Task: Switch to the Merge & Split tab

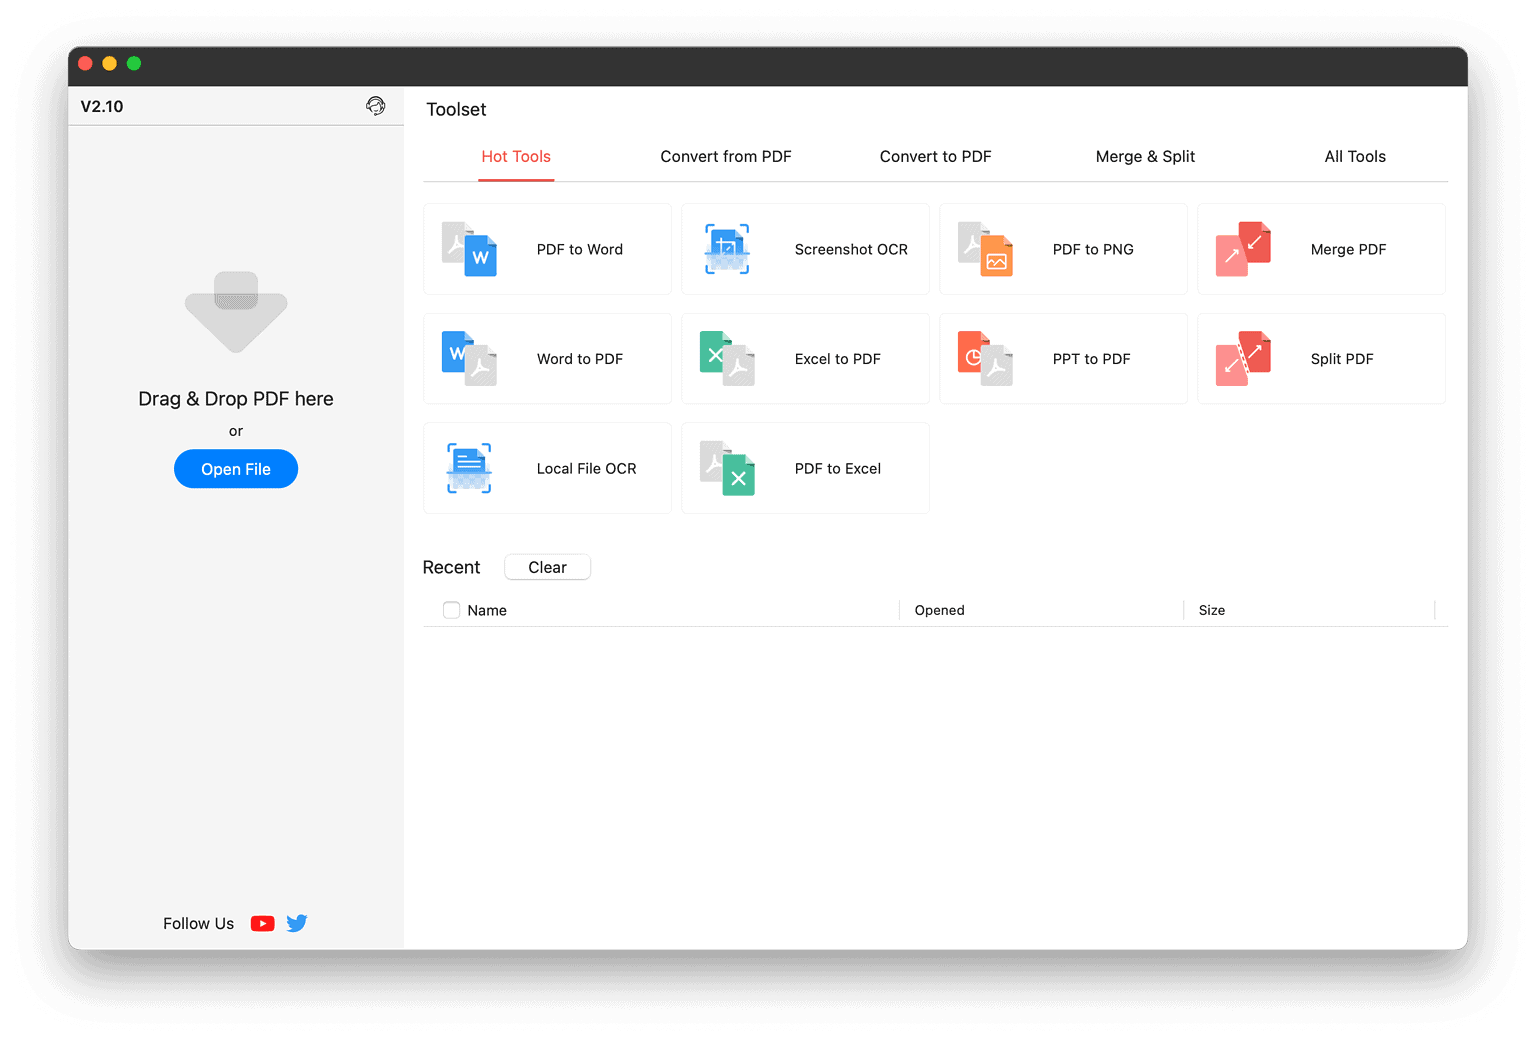Action: click(1145, 156)
